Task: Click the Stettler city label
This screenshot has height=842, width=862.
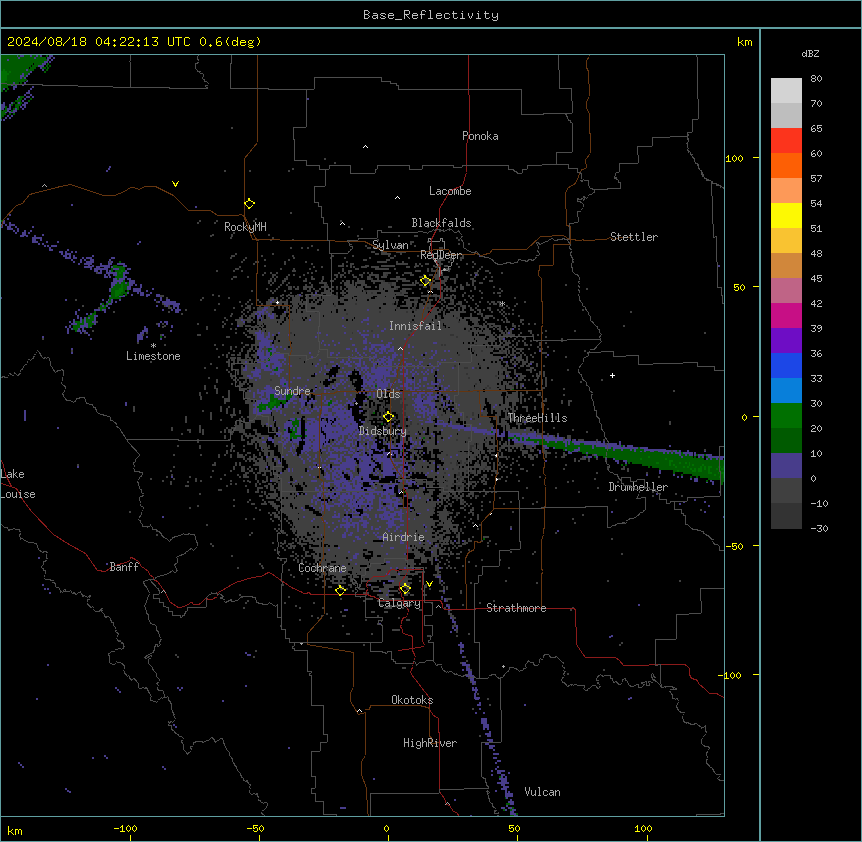Action: [634, 237]
